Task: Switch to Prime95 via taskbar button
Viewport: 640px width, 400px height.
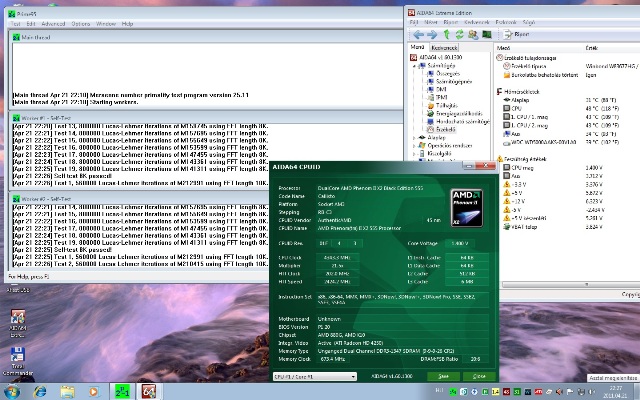Action: 122,392
